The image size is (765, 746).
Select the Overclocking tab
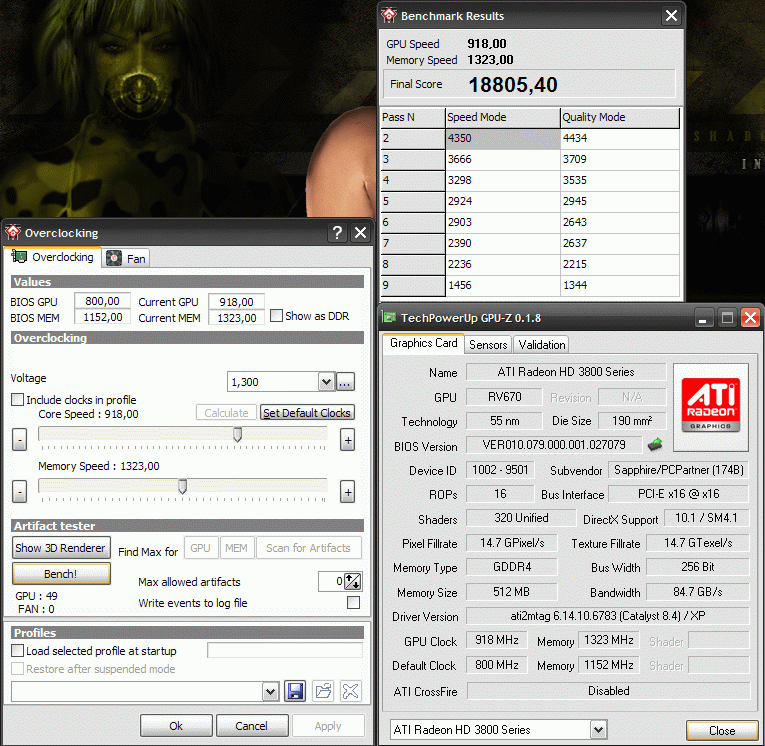pyautogui.click(x=53, y=257)
